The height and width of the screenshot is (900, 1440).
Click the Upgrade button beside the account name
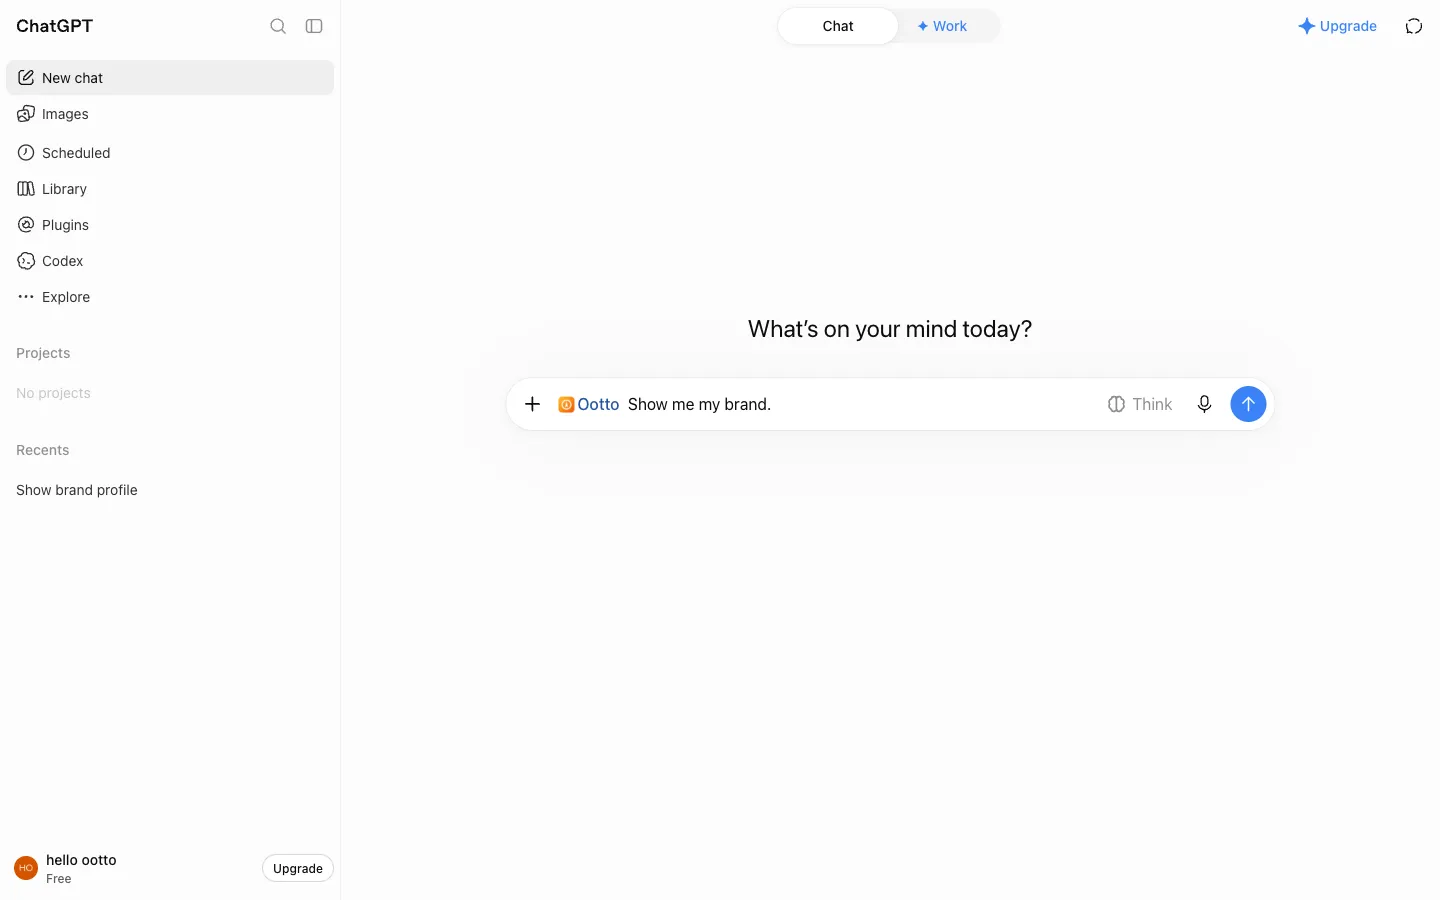coord(298,868)
